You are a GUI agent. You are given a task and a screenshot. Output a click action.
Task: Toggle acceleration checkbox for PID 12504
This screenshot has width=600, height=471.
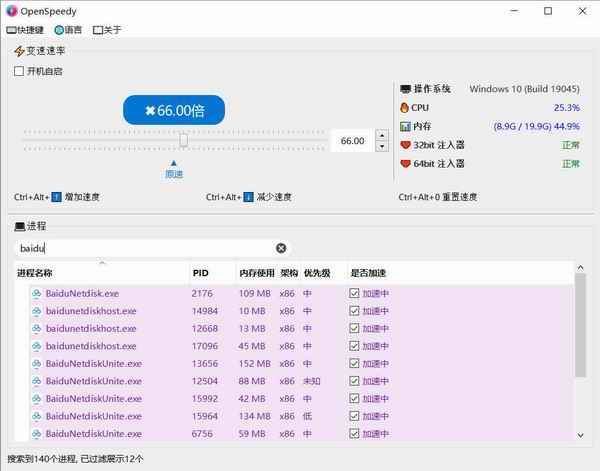[354, 381]
